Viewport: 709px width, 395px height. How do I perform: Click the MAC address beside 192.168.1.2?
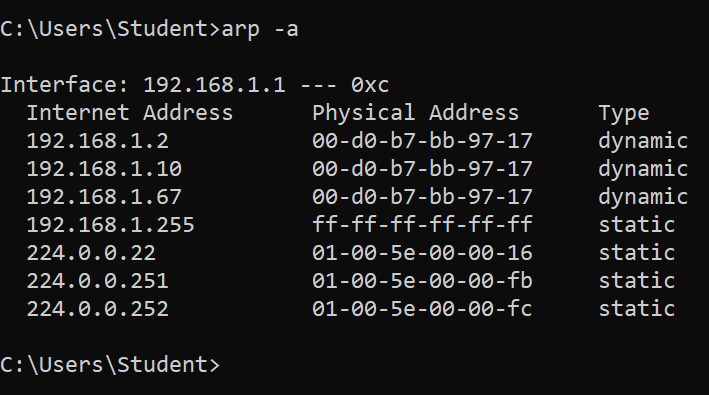[x=422, y=141]
